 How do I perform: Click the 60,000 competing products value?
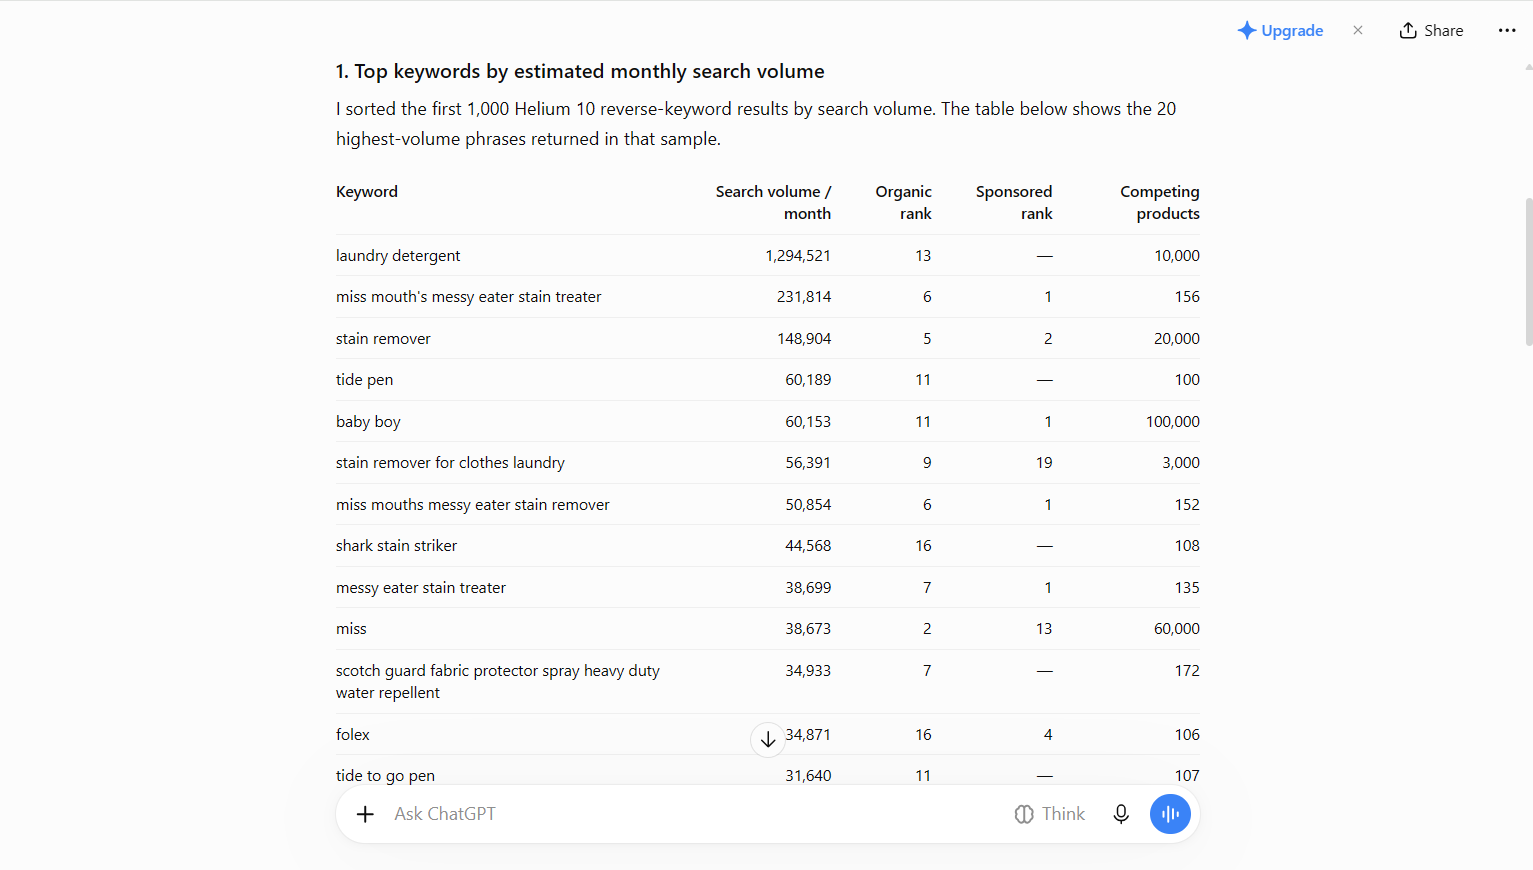[x=1177, y=629]
